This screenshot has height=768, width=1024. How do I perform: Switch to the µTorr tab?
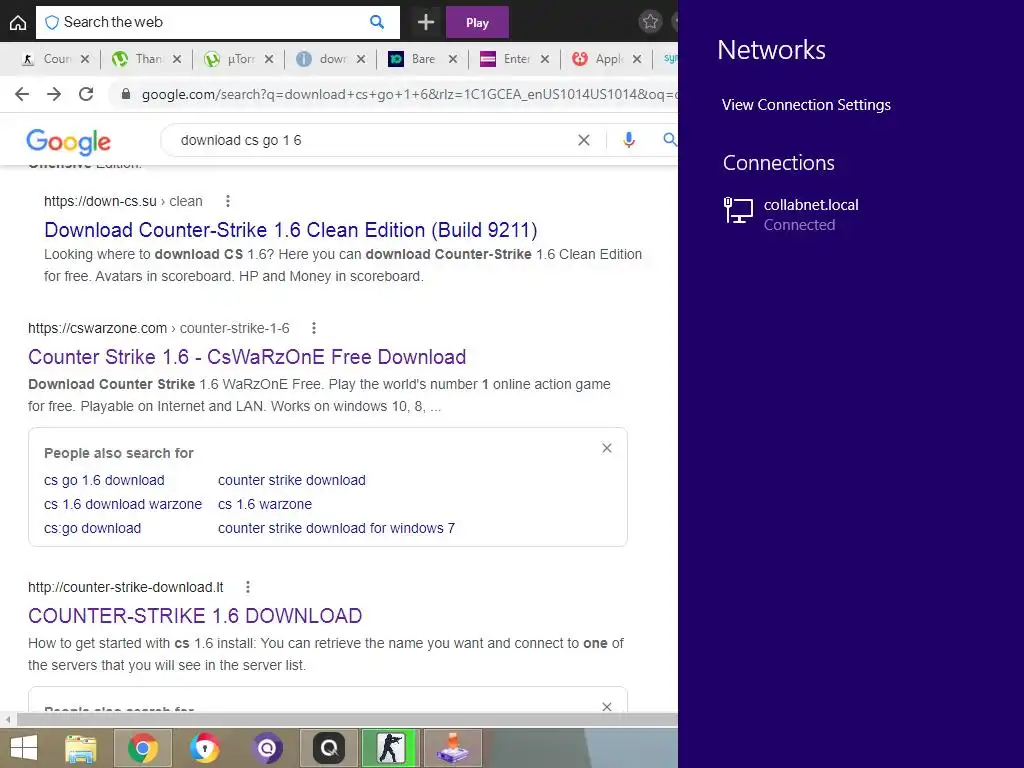click(230, 59)
